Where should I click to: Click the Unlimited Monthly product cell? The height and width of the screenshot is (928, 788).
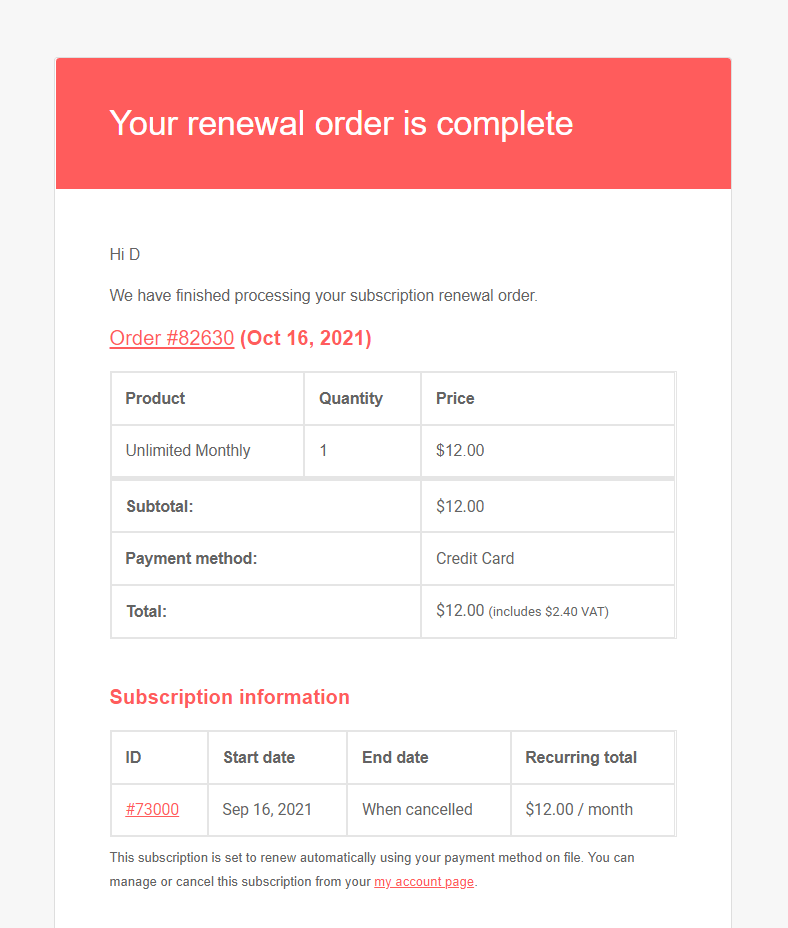(x=188, y=451)
